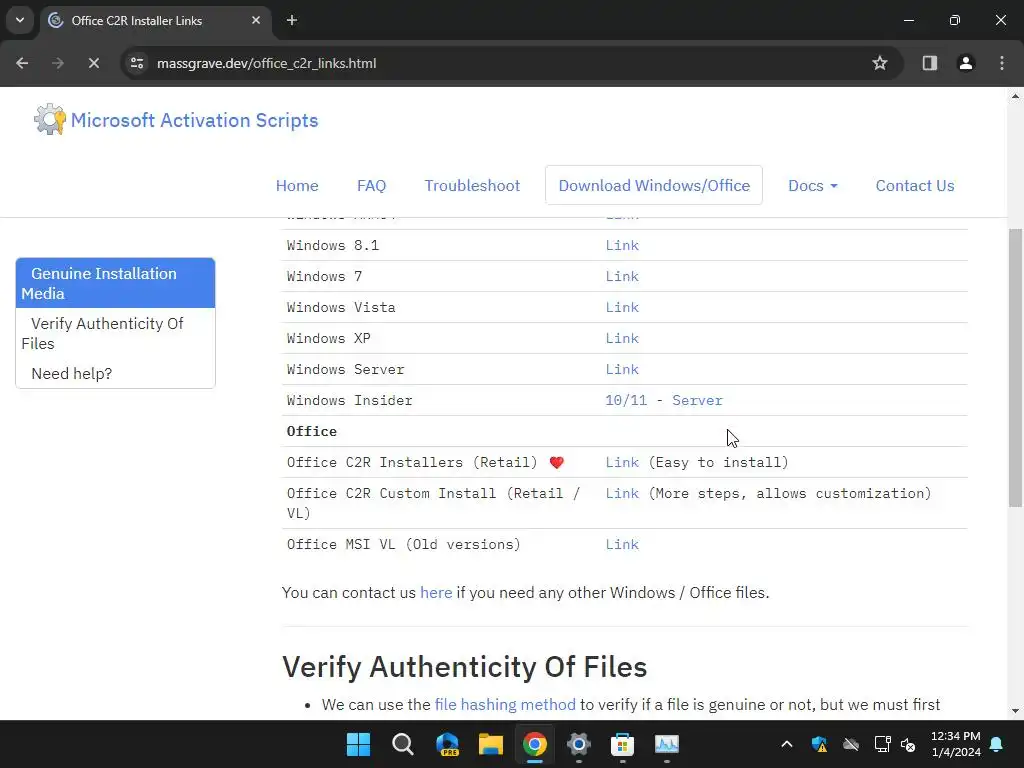Show hidden system tray icons chevron
Image resolution: width=1024 pixels, height=768 pixels.
click(787, 744)
